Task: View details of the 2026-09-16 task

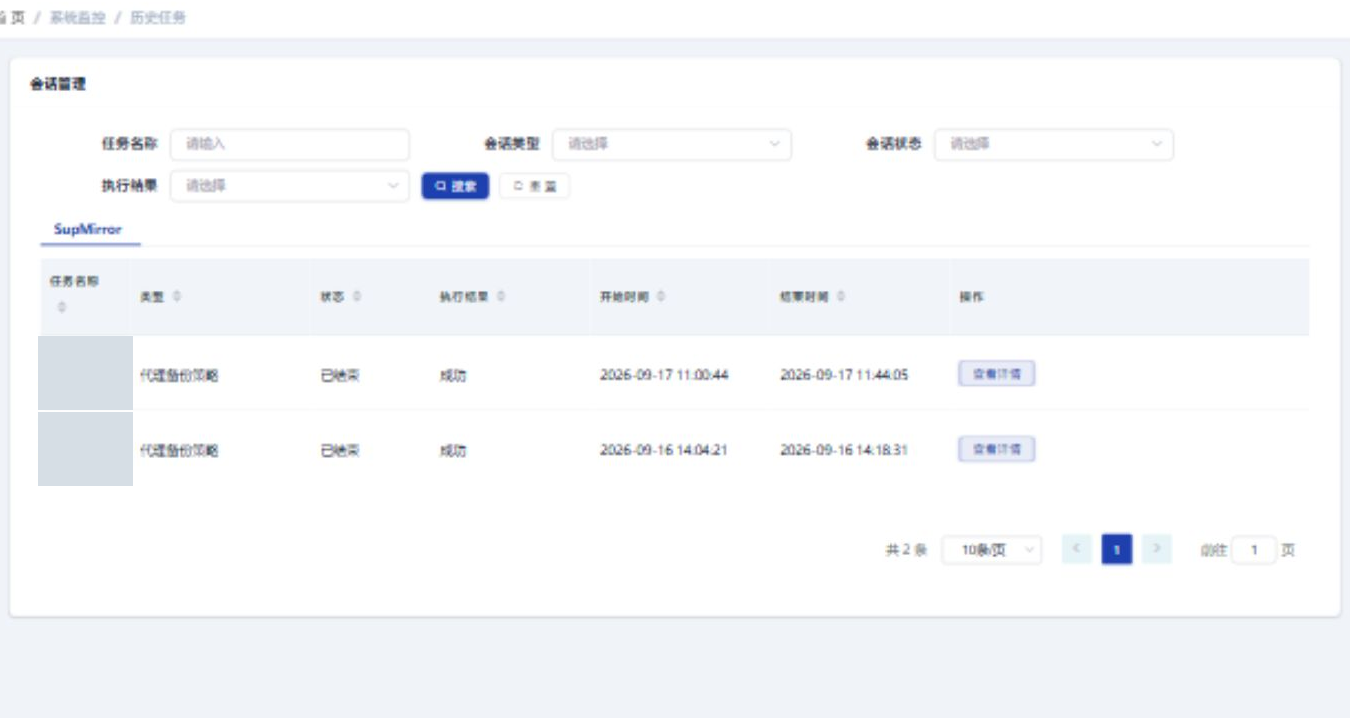Action: [997, 449]
